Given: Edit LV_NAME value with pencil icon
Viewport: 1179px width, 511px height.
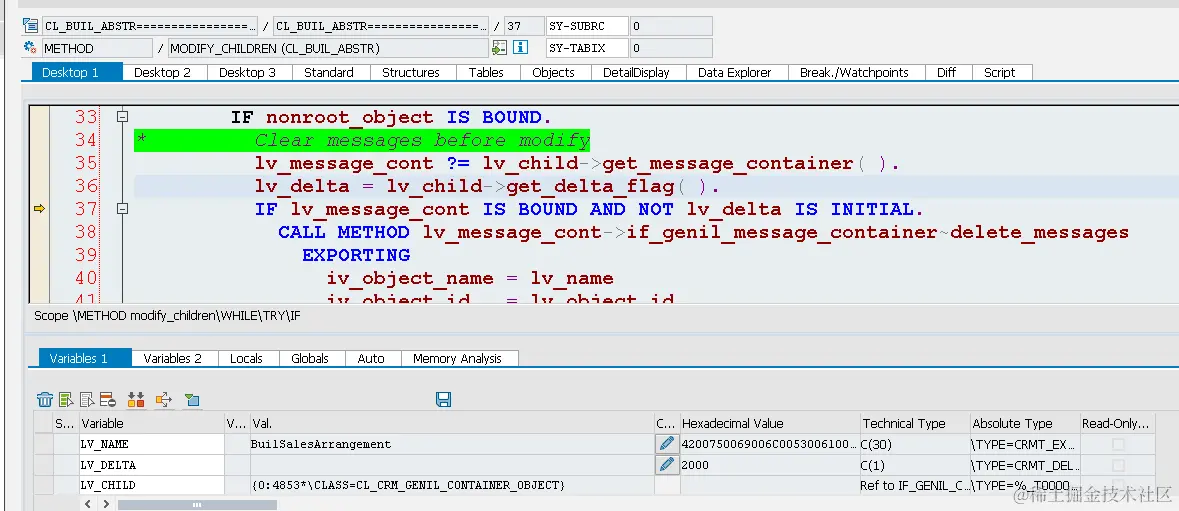Looking at the screenshot, I should [666, 443].
